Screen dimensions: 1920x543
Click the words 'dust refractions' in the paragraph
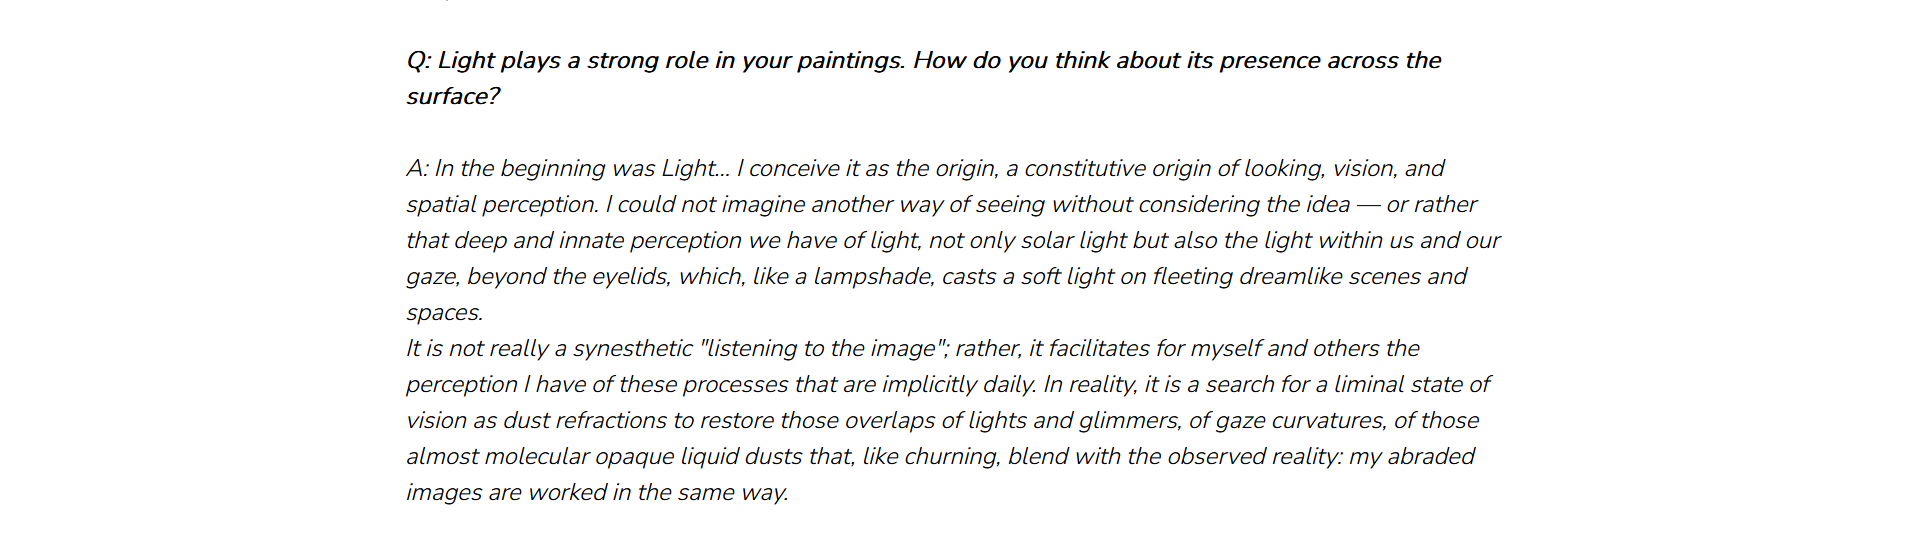pos(584,421)
